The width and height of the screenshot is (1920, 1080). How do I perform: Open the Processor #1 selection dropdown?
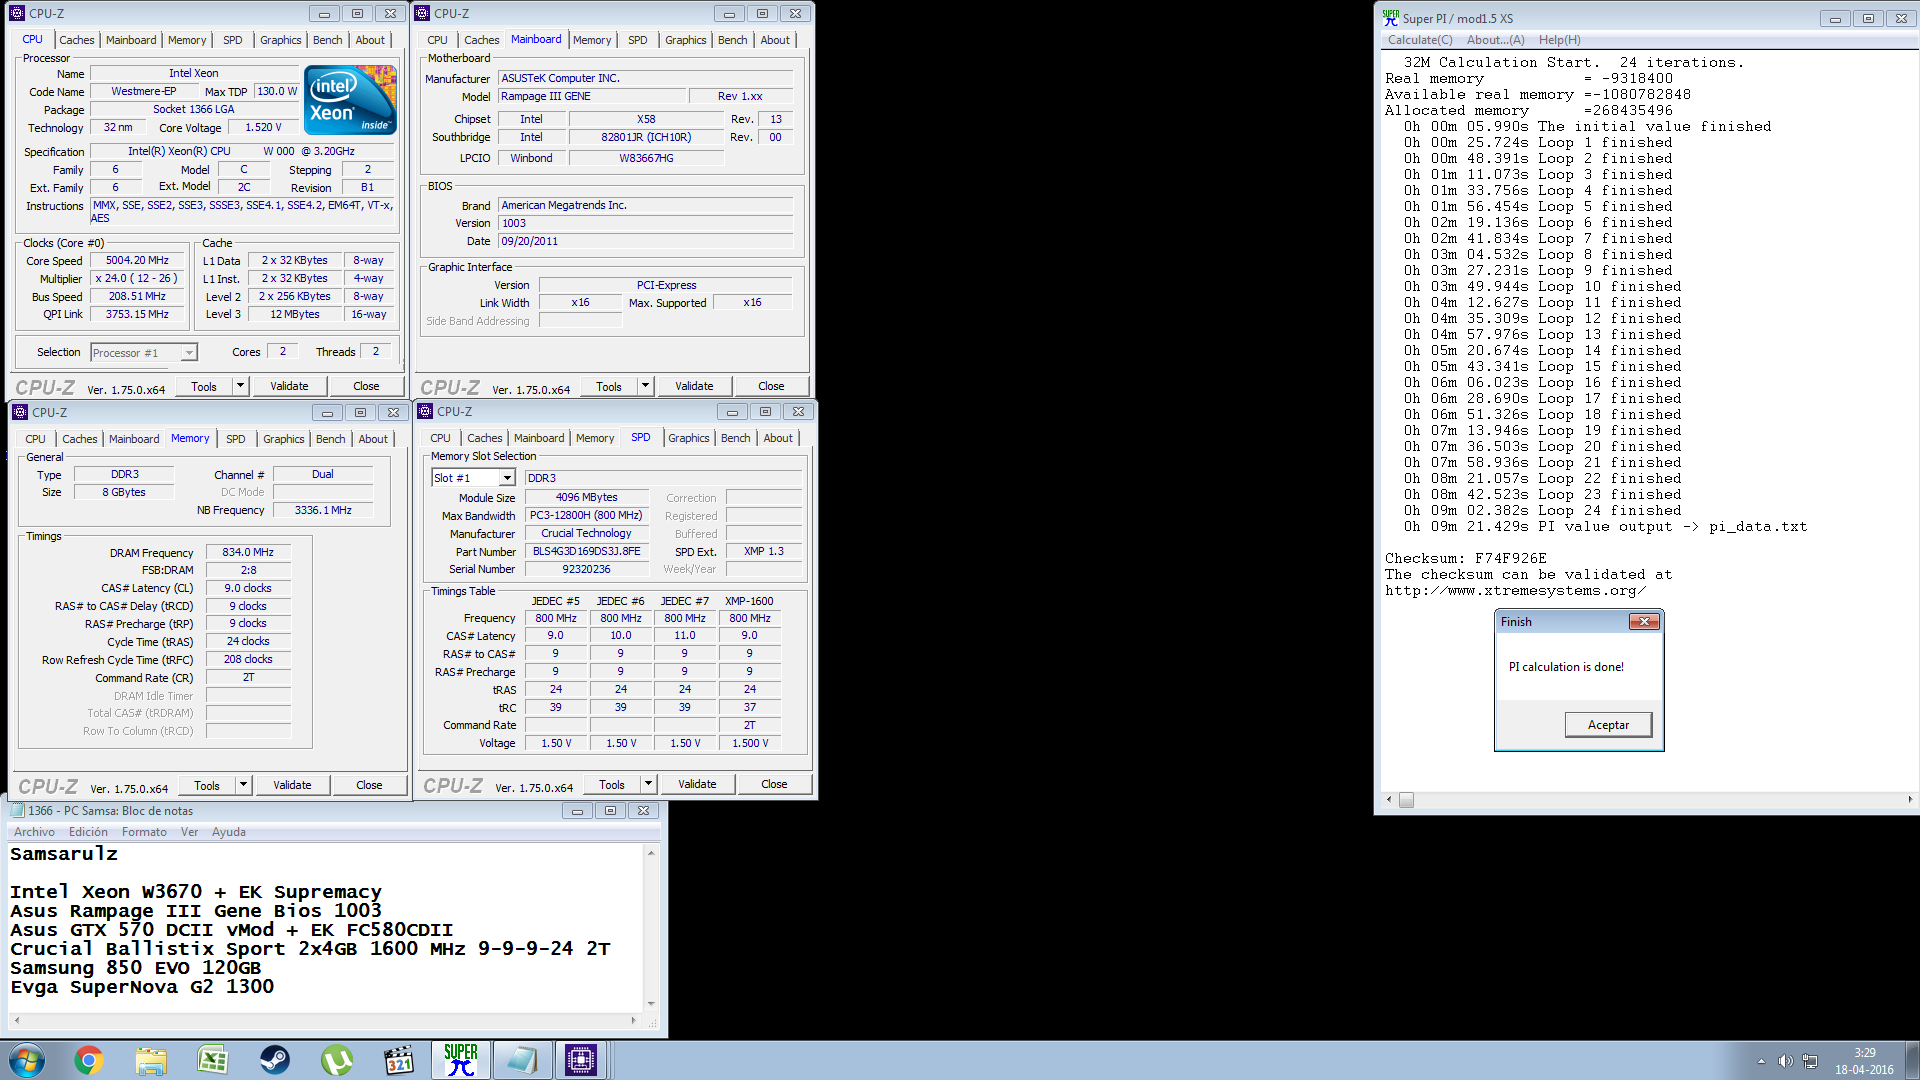point(188,353)
